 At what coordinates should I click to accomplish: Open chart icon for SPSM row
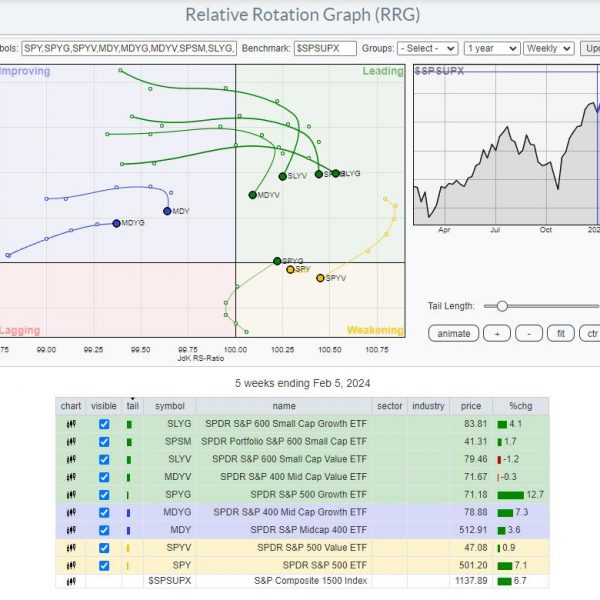click(x=71, y=442)
